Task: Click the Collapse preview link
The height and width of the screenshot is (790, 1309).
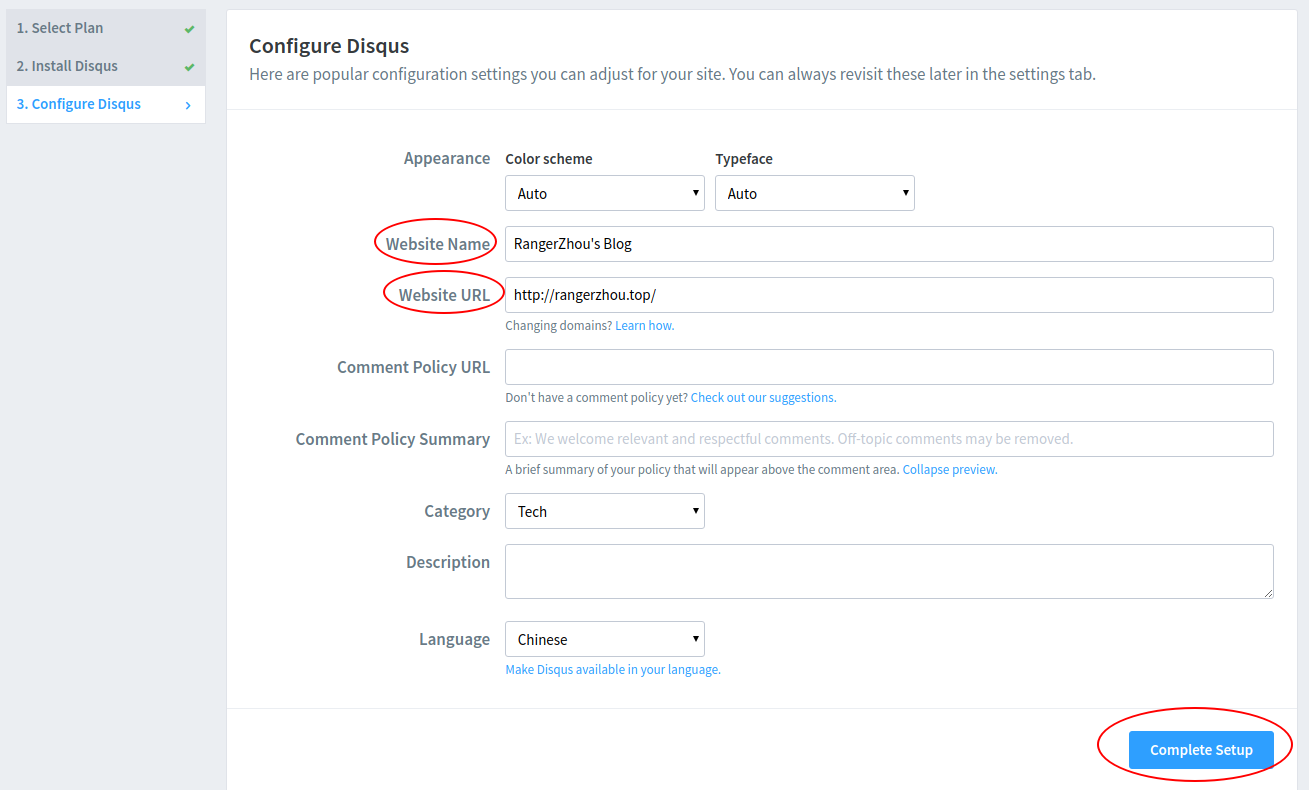Action: 950,470
